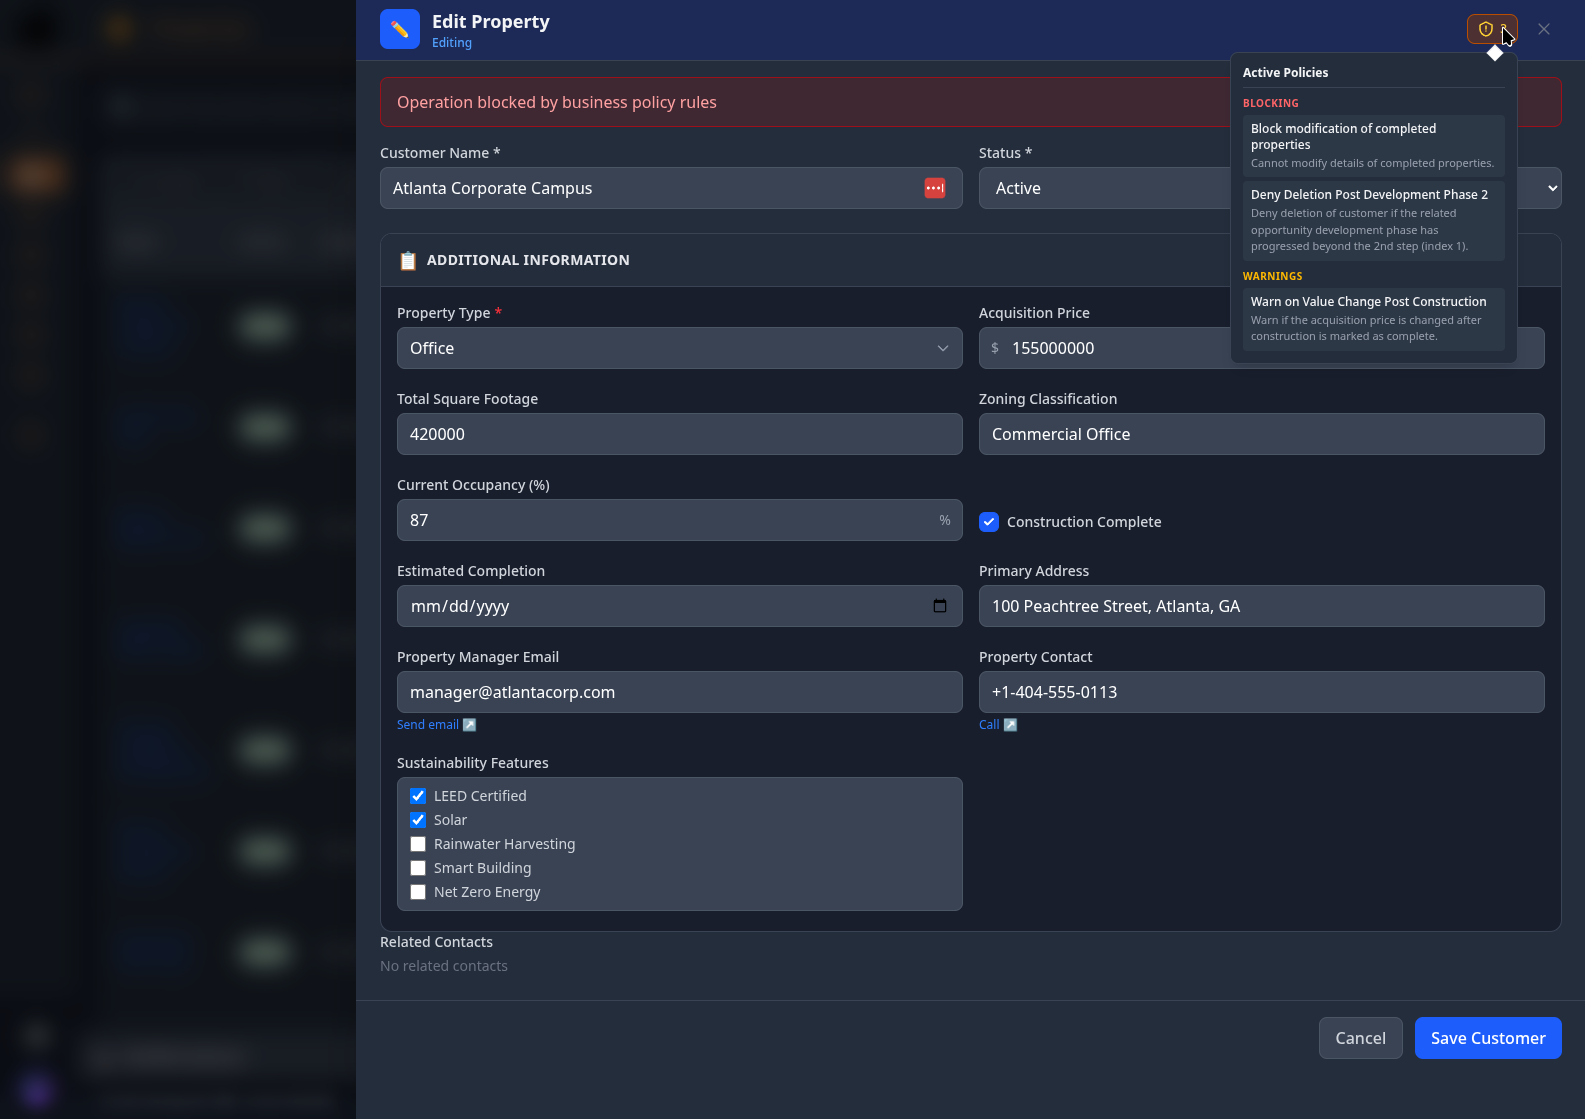The image size is (1585, 1119).
Task: Click the shield policies indicator icon
Action: tap(1486, 29)
